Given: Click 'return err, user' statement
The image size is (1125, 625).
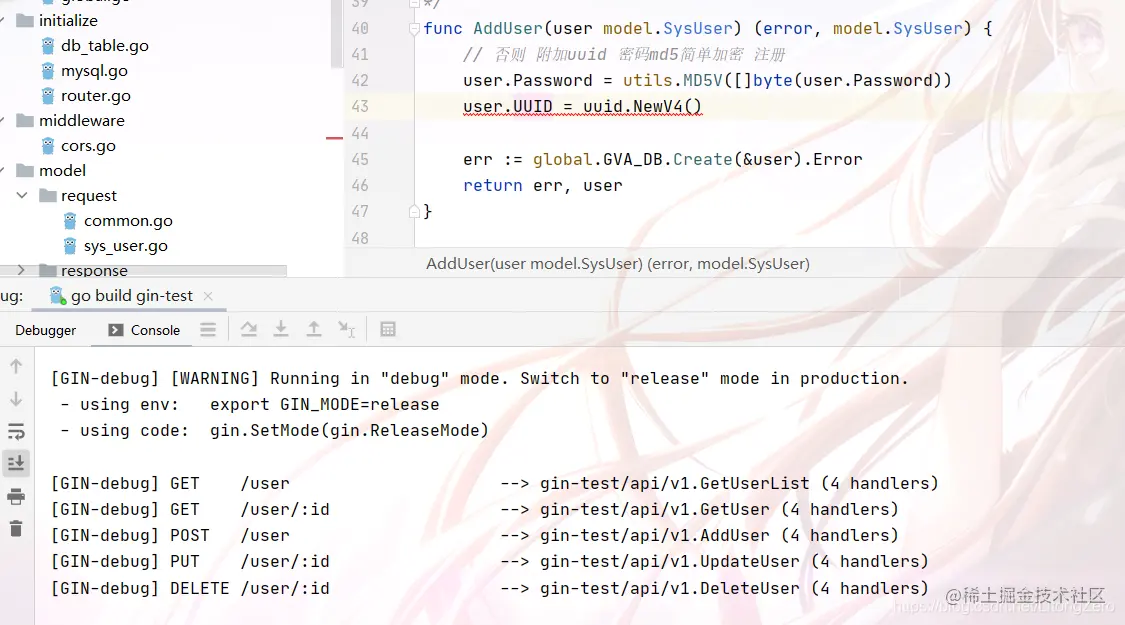Looking at the screenshot, I should [542, 186].
